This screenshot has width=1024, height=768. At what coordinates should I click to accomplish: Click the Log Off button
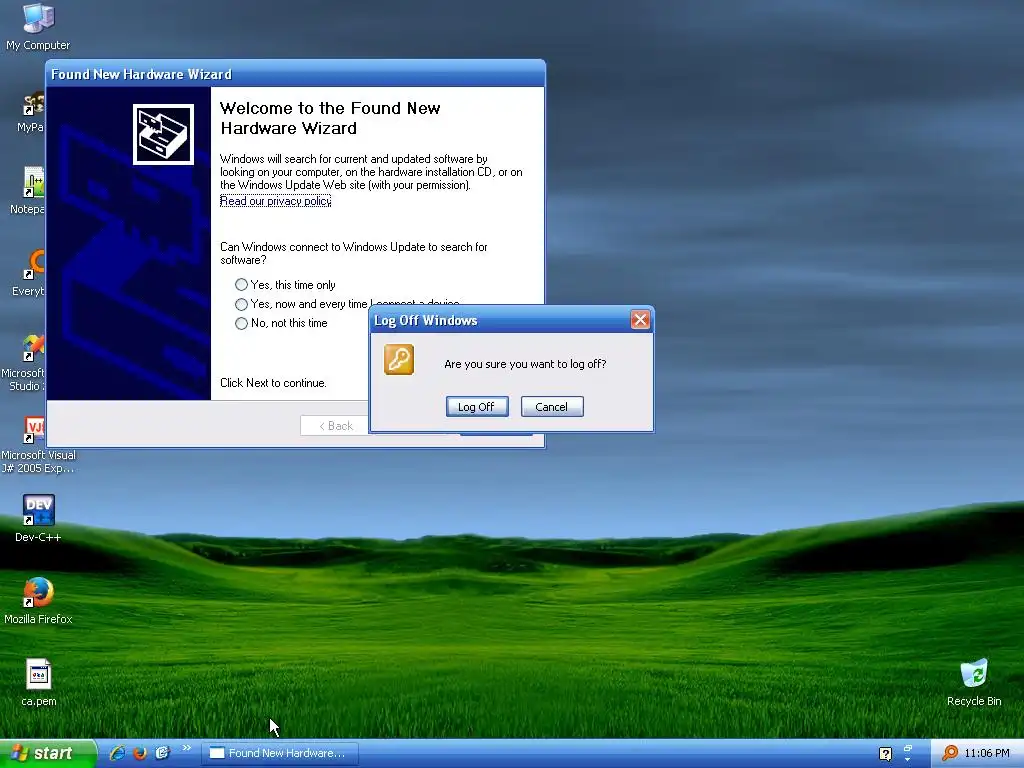tap(477, 406)
